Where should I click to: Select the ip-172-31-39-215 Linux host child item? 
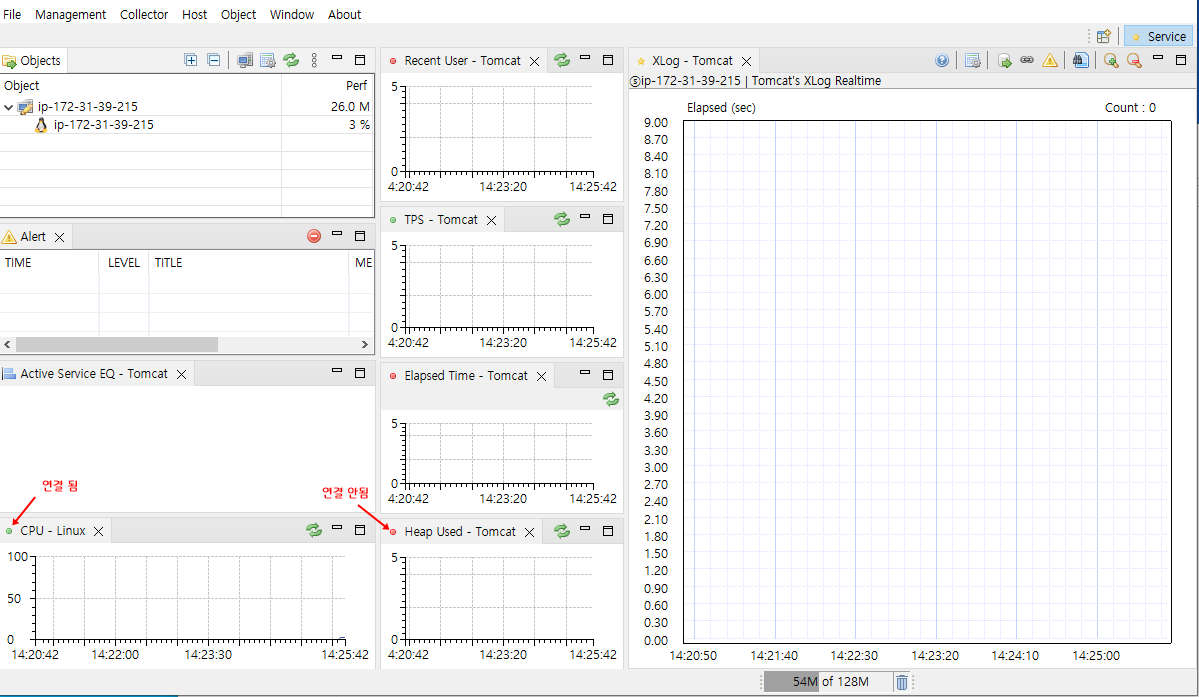[103, 125]
